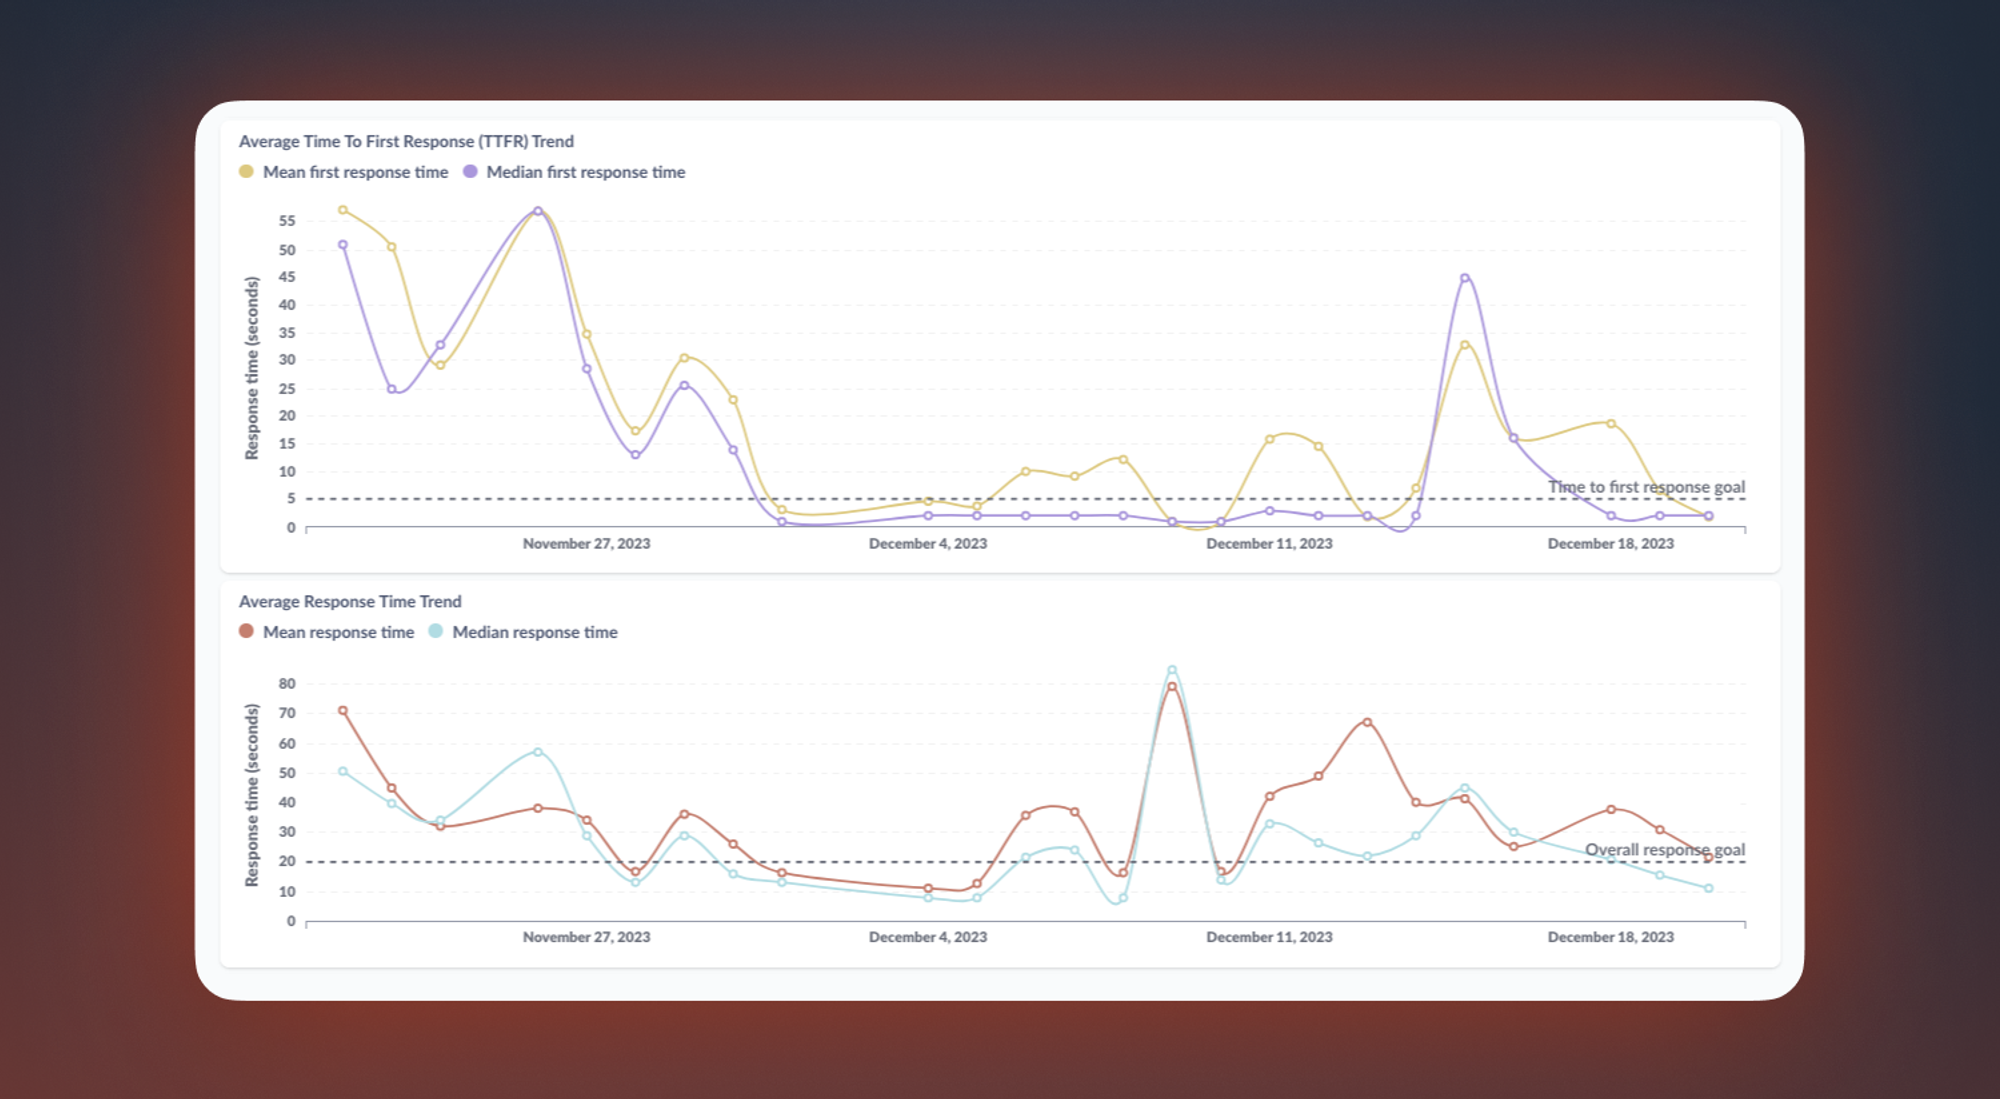Screen dimensions: 2000x1099
Task: Click the December 18, 2023 label in bottom chart
Action: point(1610,937)
